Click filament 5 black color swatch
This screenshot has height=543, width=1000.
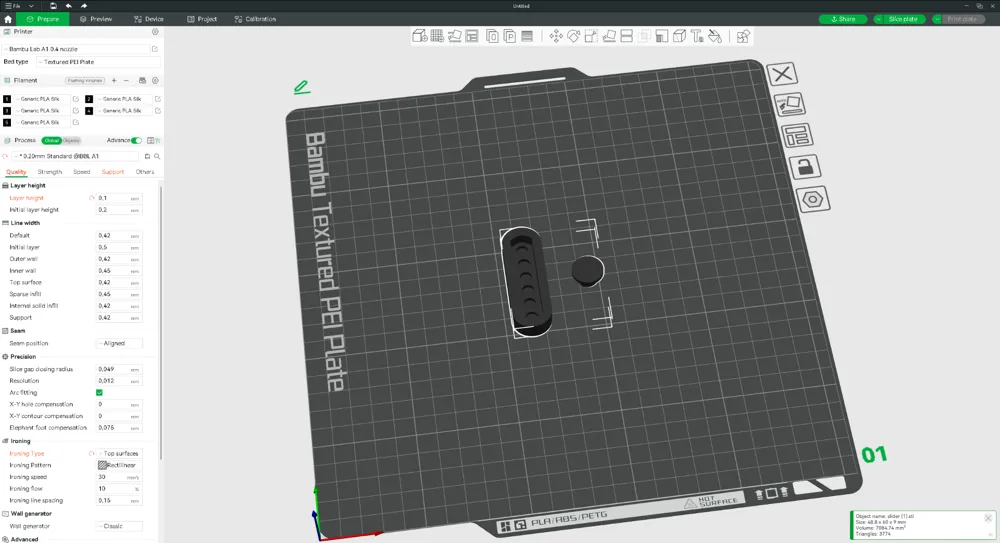[7, 123]
